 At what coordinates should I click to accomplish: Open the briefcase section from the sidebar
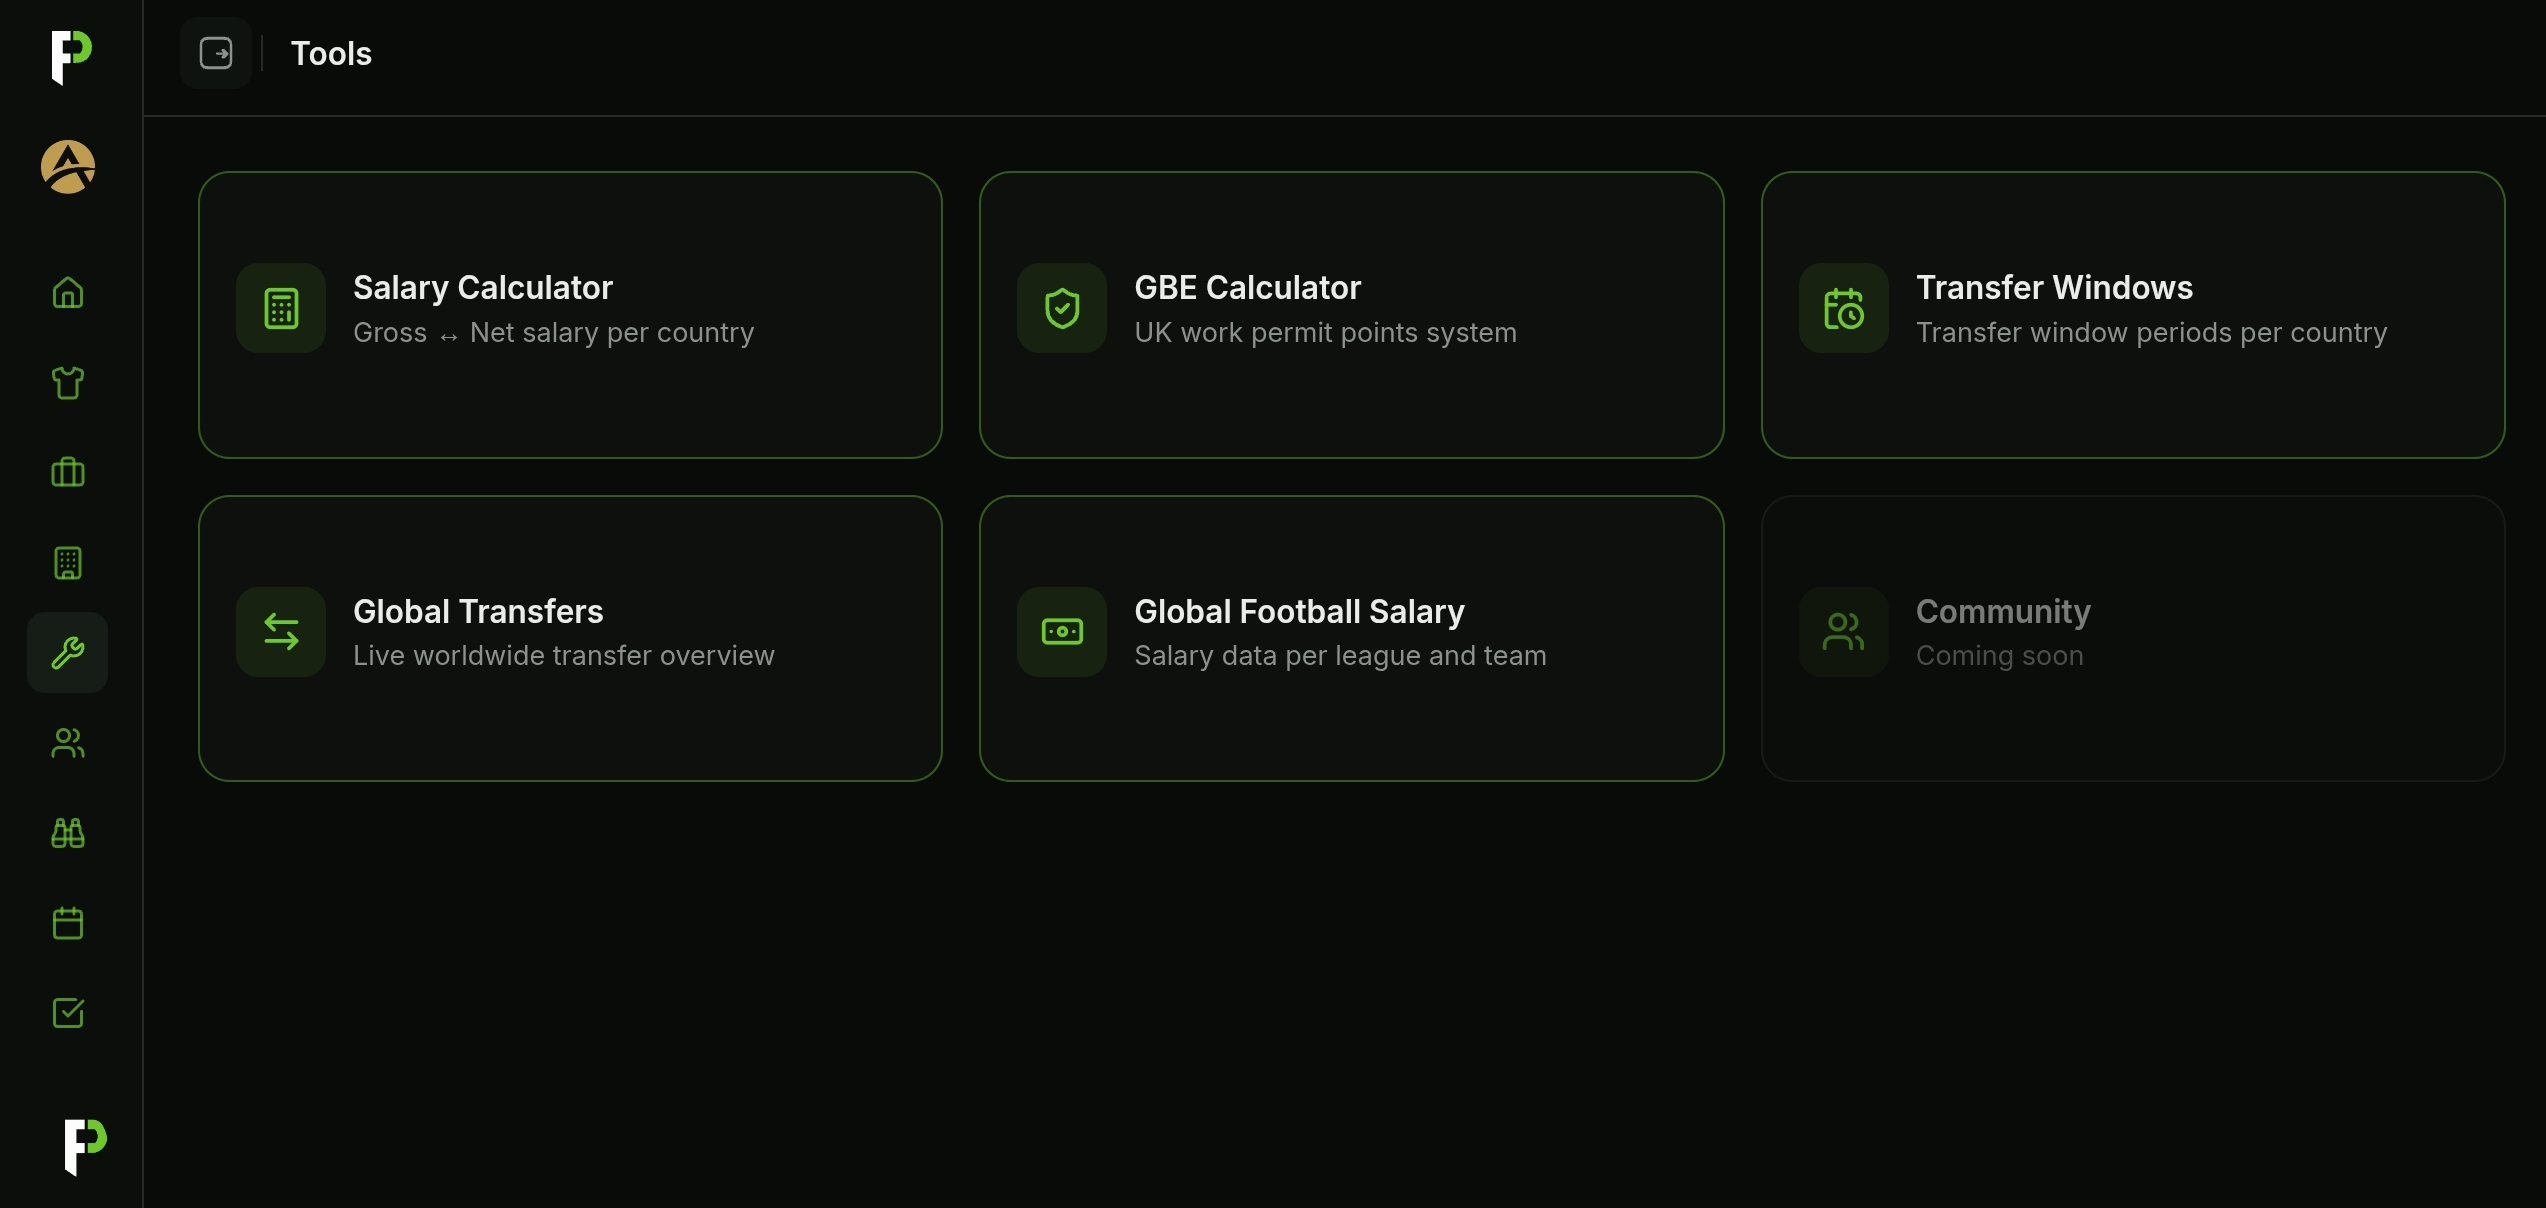tap(66, 472)
